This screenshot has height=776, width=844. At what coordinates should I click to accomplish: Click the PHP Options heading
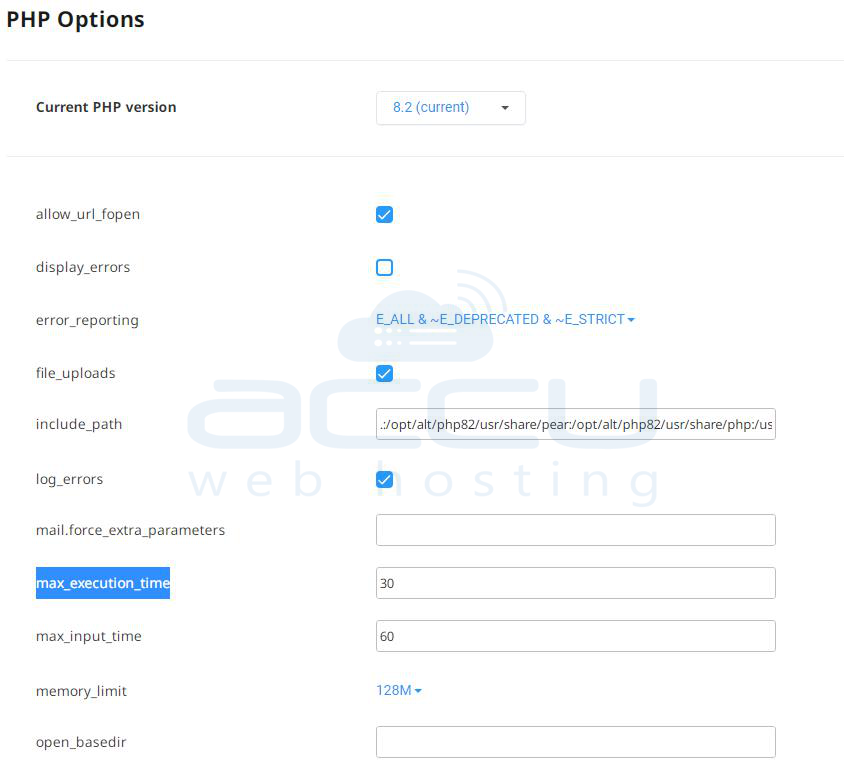click(x=76, y=20)
